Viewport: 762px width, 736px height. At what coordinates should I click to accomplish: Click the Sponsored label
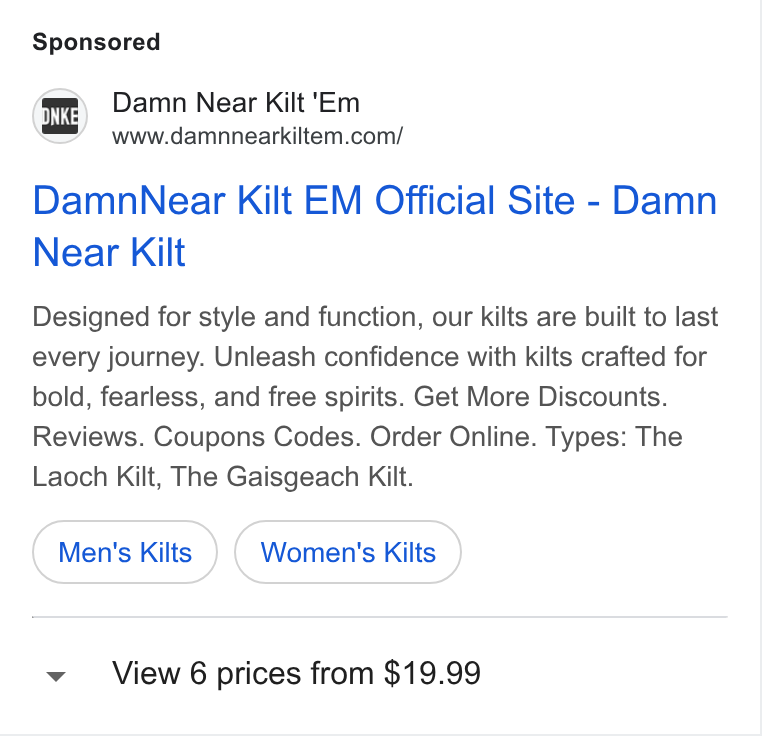pyautogui.click(x=96, y=42)
